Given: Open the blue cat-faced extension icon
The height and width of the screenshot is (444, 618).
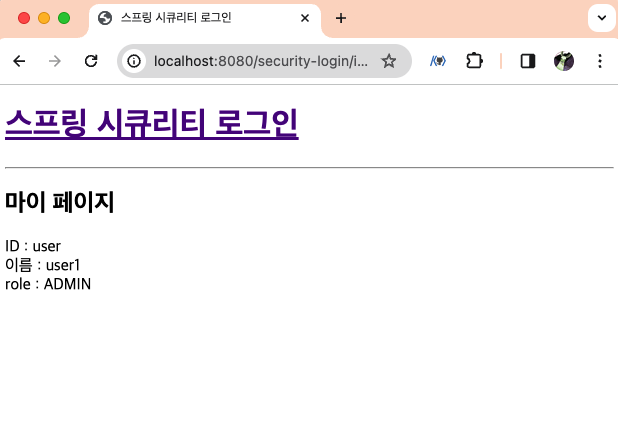Looking at the screenshot, I should pos(438,61).
